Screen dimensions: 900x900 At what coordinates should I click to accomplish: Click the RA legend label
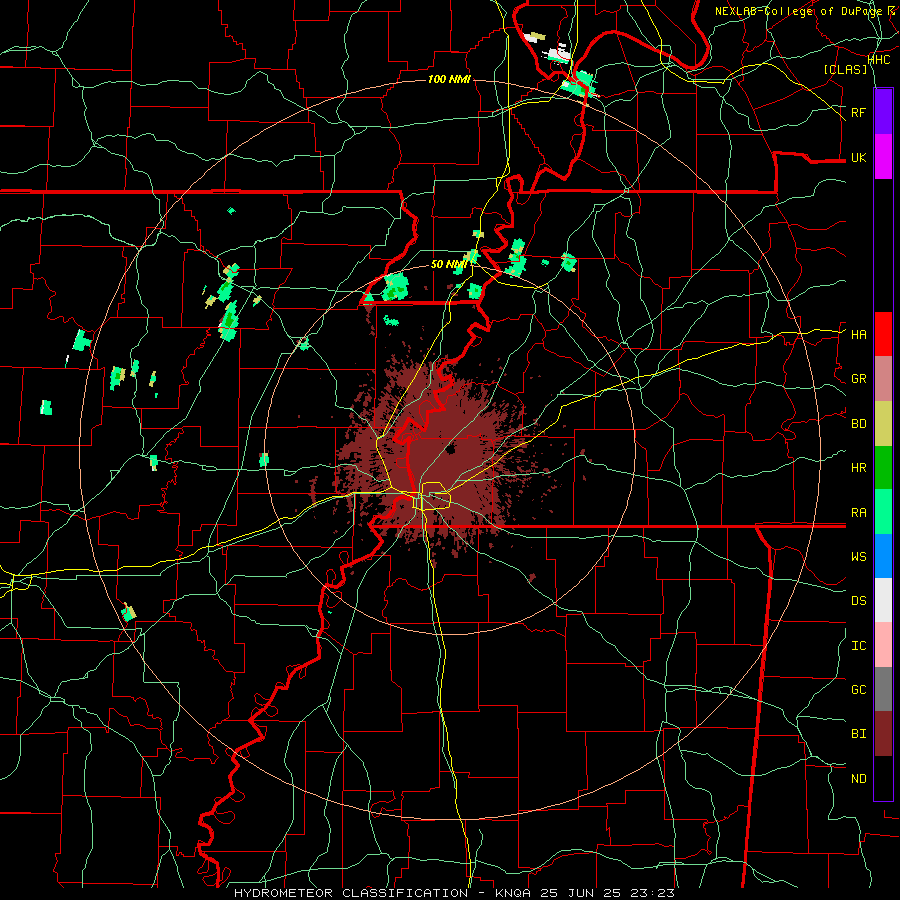tap(858, 513)
